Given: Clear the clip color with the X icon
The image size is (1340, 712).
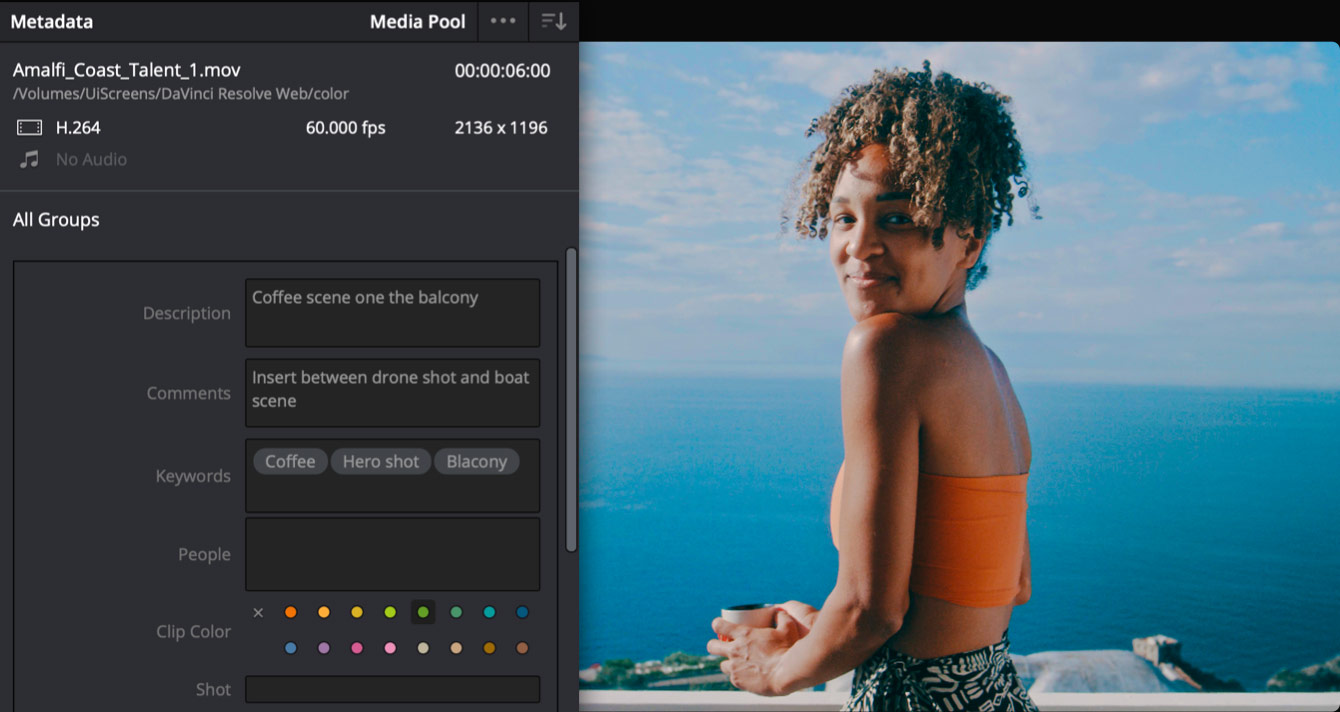Looking at the screenshot, I should [258, 612].
